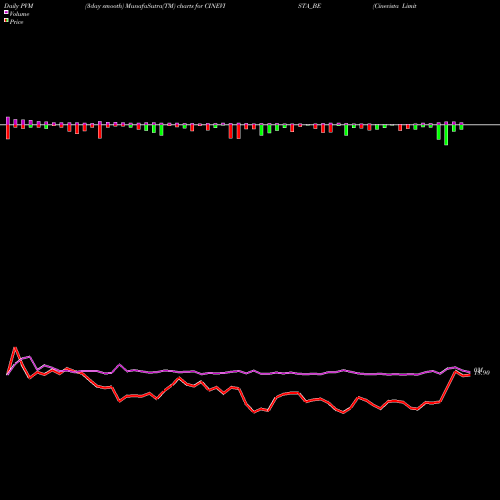Screen dimensions: 500x500
Task: Select the Price legend label
Action: [16, 22]
